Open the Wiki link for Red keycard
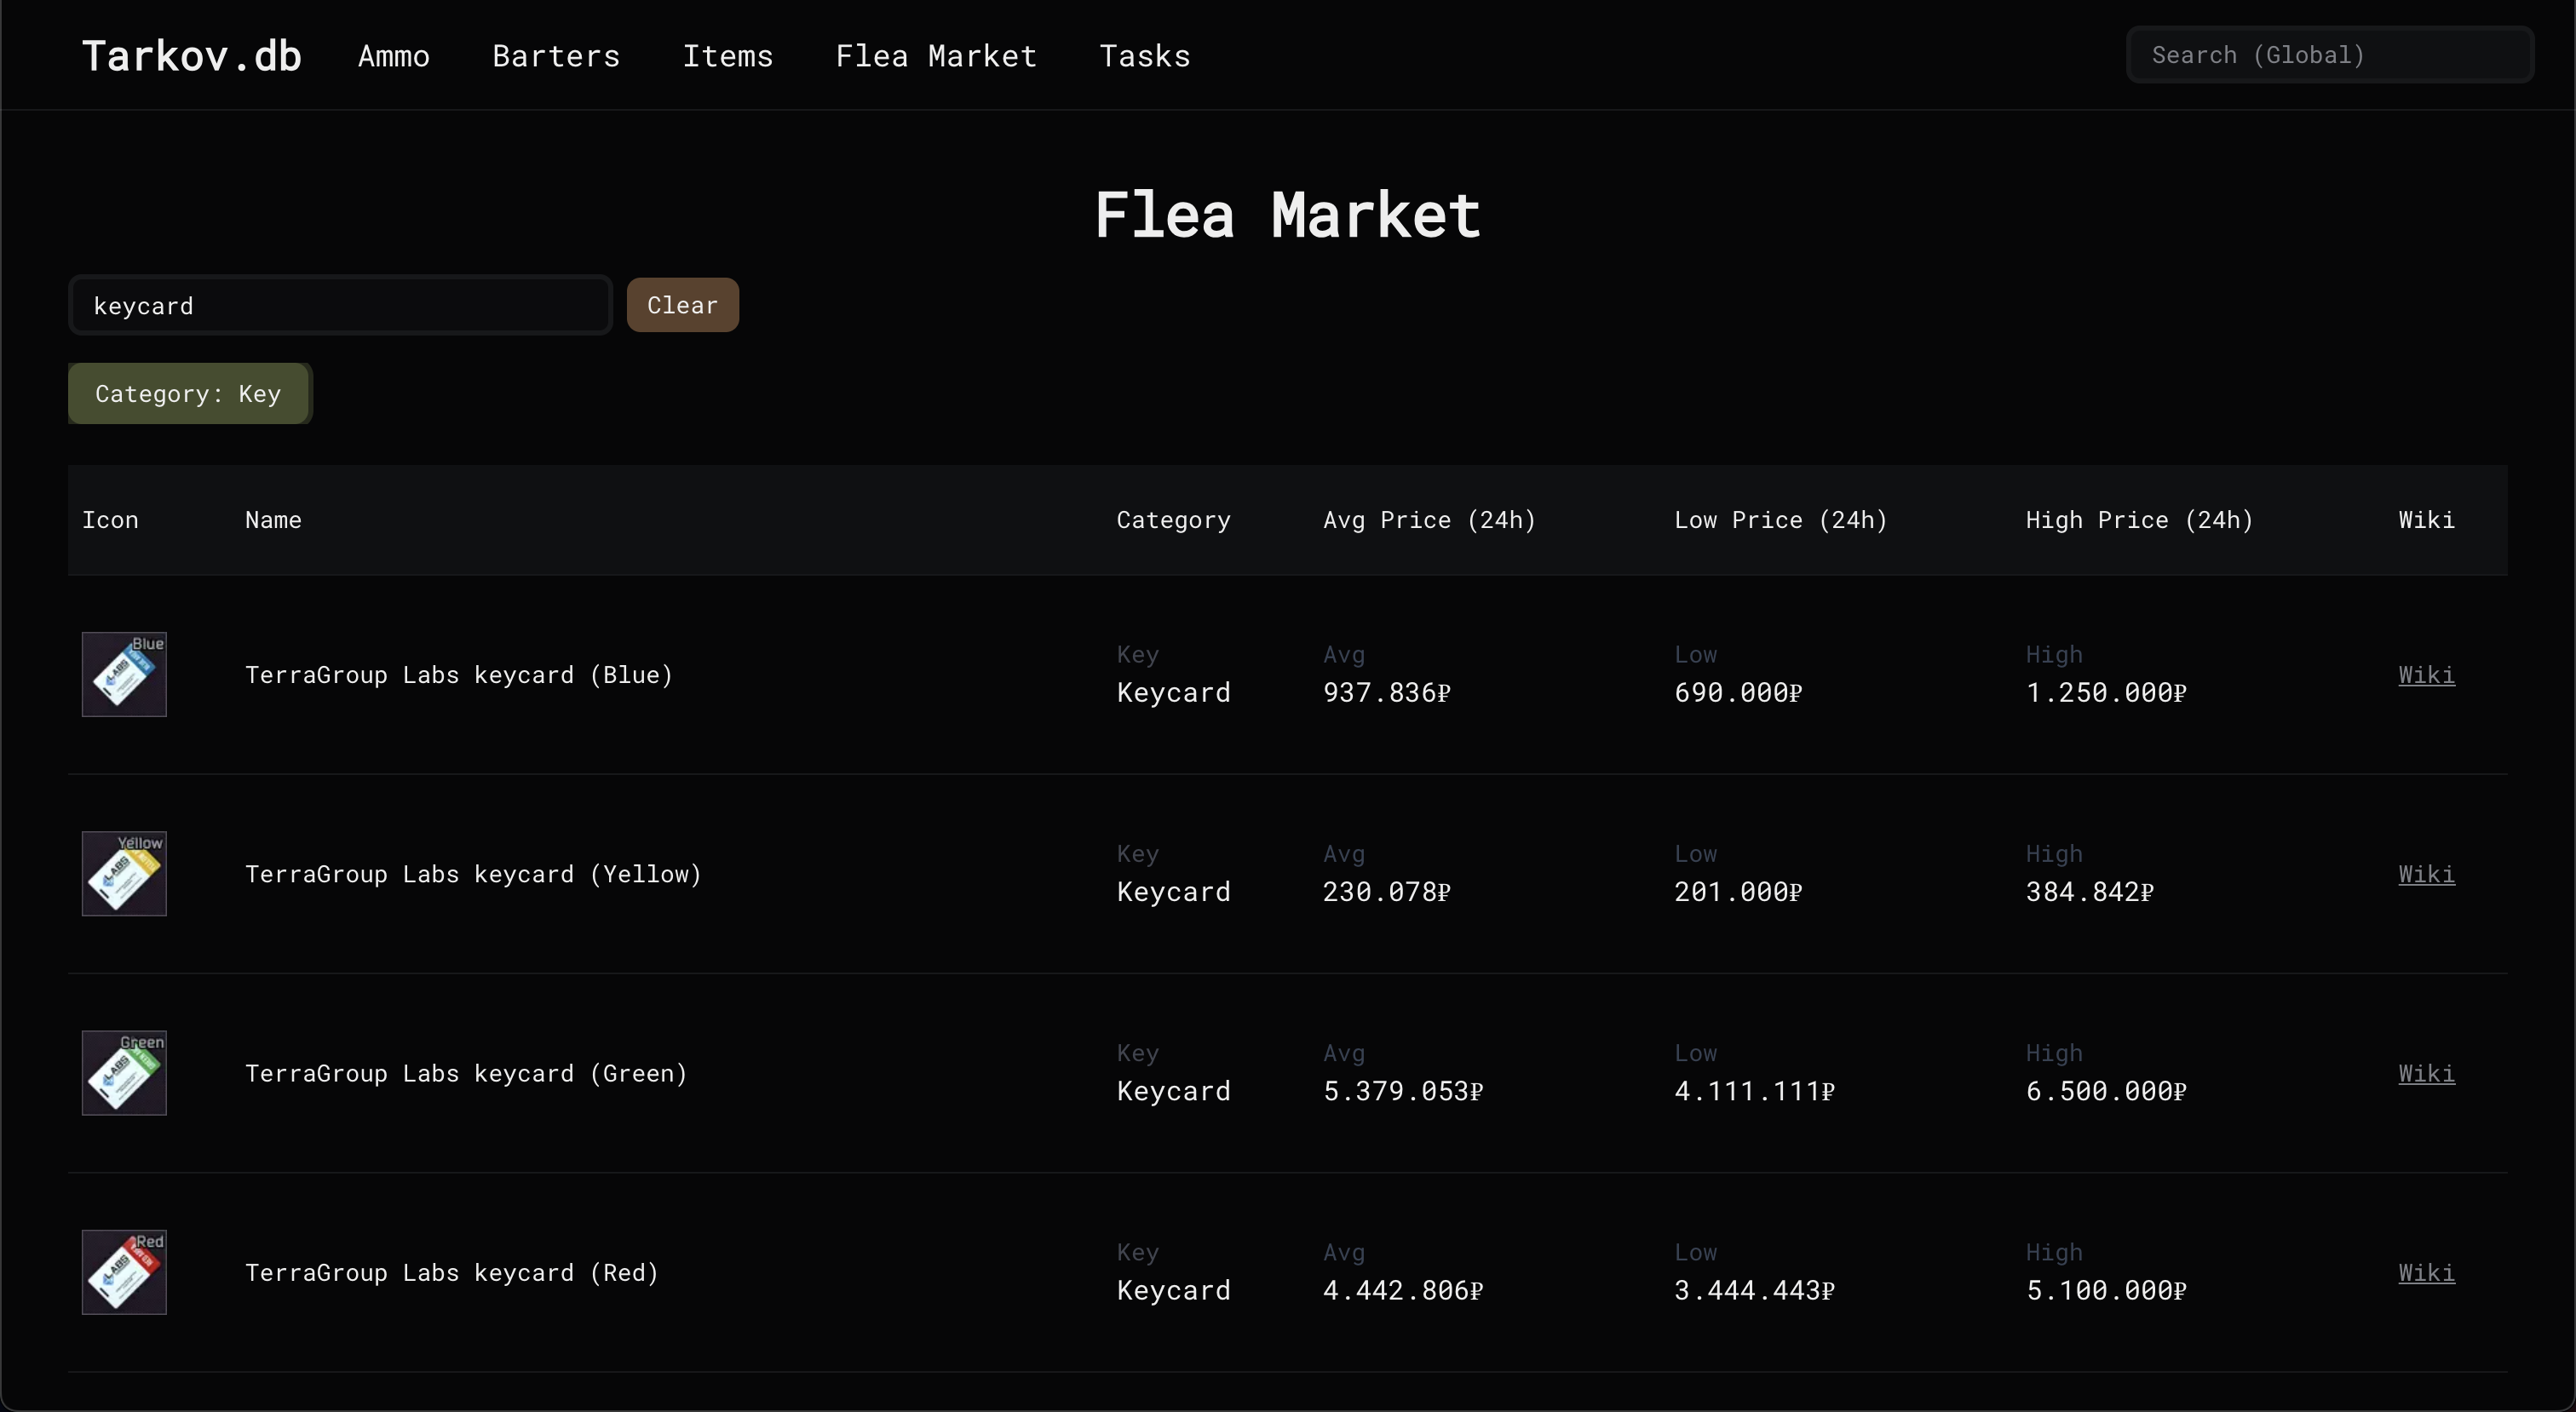Viewport: 2576px width, 1412px height. tap(2425, 1272)
